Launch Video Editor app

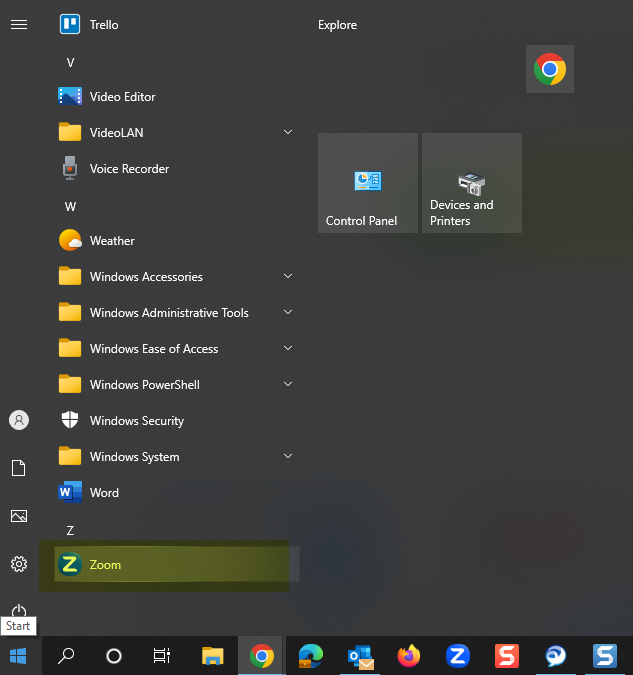tap(177, 96)
